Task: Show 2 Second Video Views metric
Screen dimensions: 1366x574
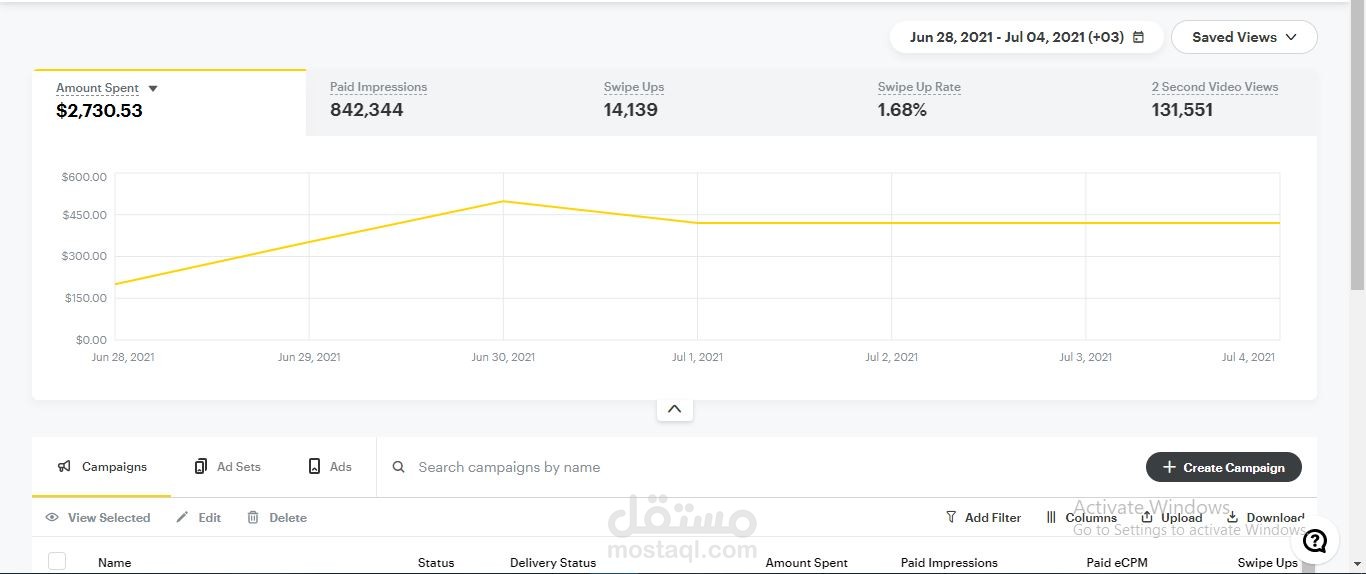Action: 1223,101
